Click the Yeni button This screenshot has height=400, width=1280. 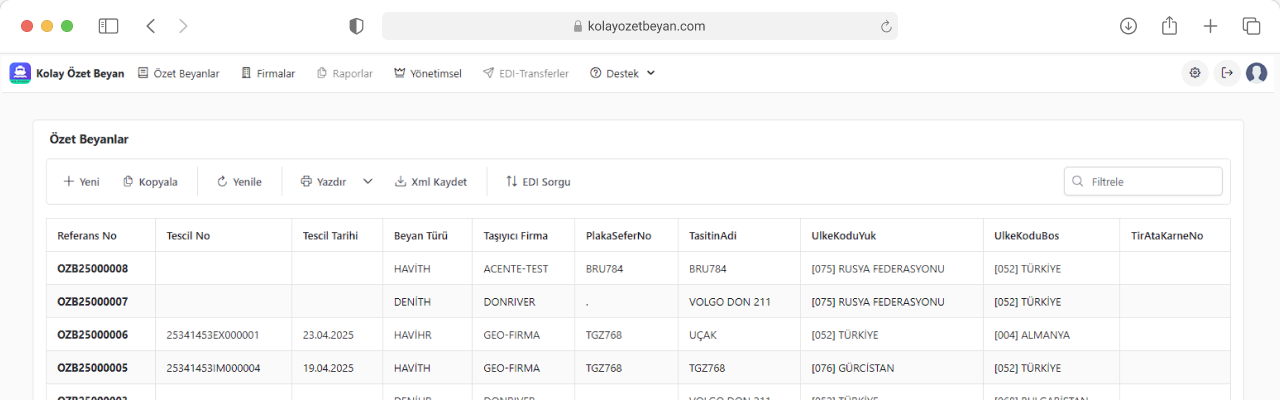click(x=81, y=182)
